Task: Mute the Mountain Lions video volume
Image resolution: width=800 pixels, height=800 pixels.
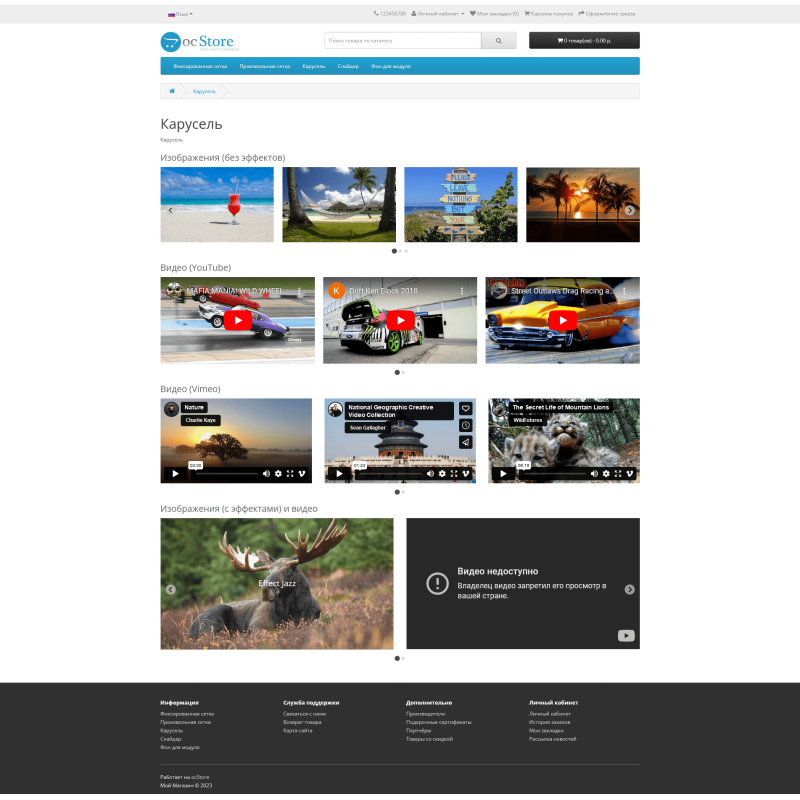Action: 595,473
